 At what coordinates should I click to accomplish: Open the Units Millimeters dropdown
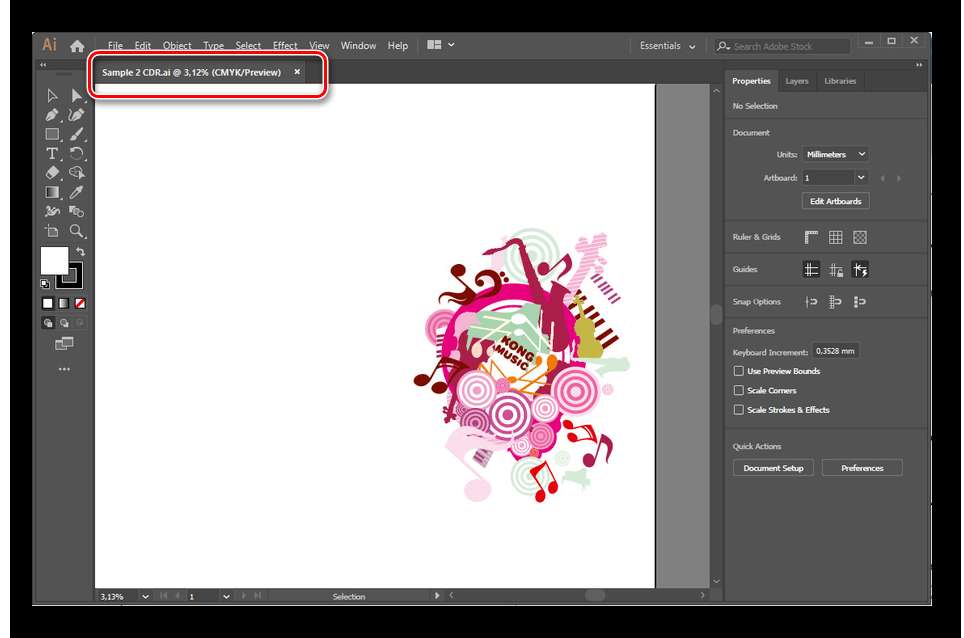tap(835, 155)
